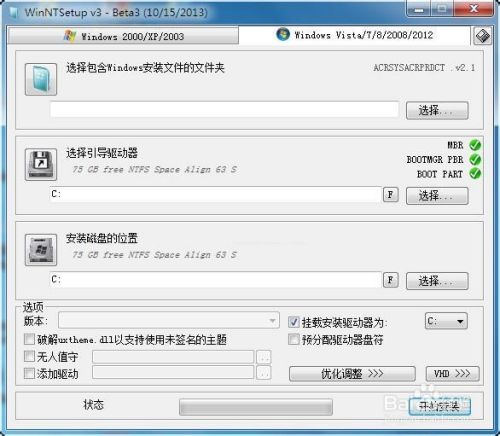
Task: Click the BOOT PART green status check
Action: pyautogui.click(x=475, y=174)
